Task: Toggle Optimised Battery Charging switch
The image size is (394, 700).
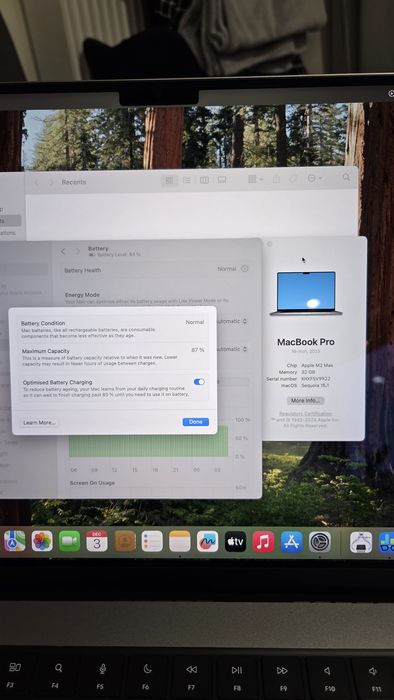Action: pyautogui.click(x=199, y=382)
